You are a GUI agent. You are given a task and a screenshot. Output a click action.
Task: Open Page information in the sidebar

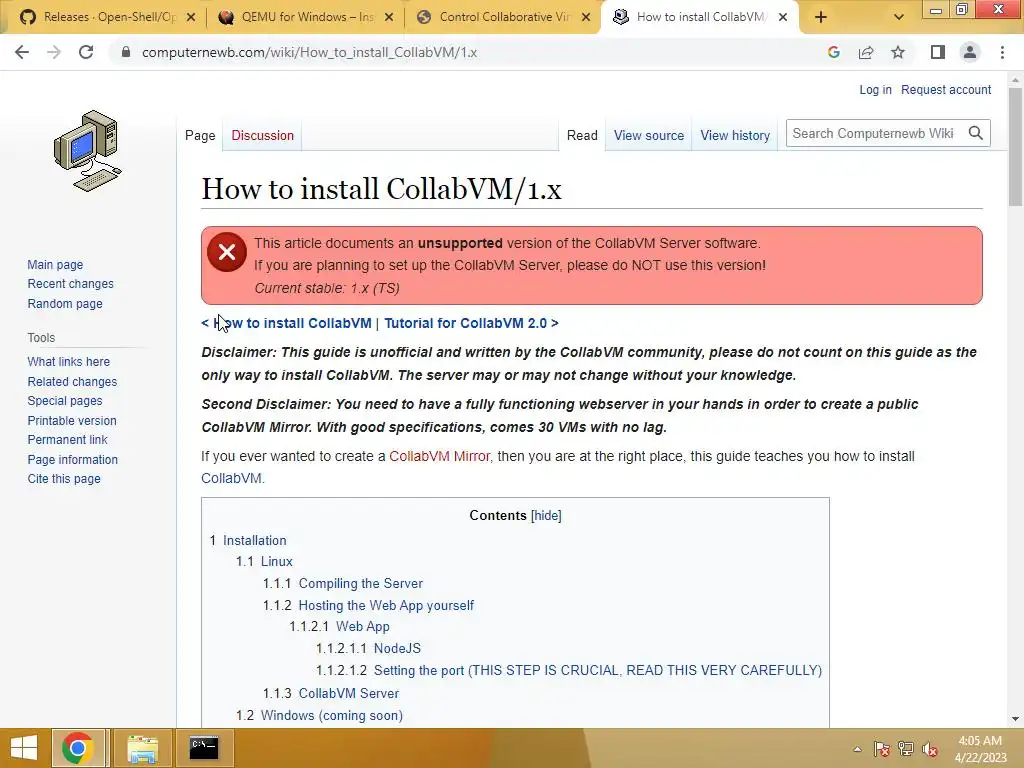click(72, 459)
